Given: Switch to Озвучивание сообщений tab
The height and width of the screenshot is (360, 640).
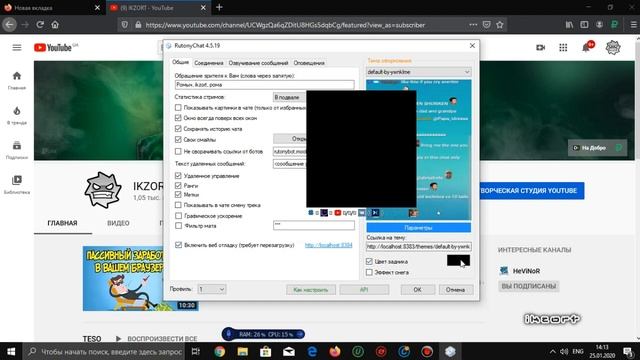Looking at the screenshot, I should tap(258, 63).
